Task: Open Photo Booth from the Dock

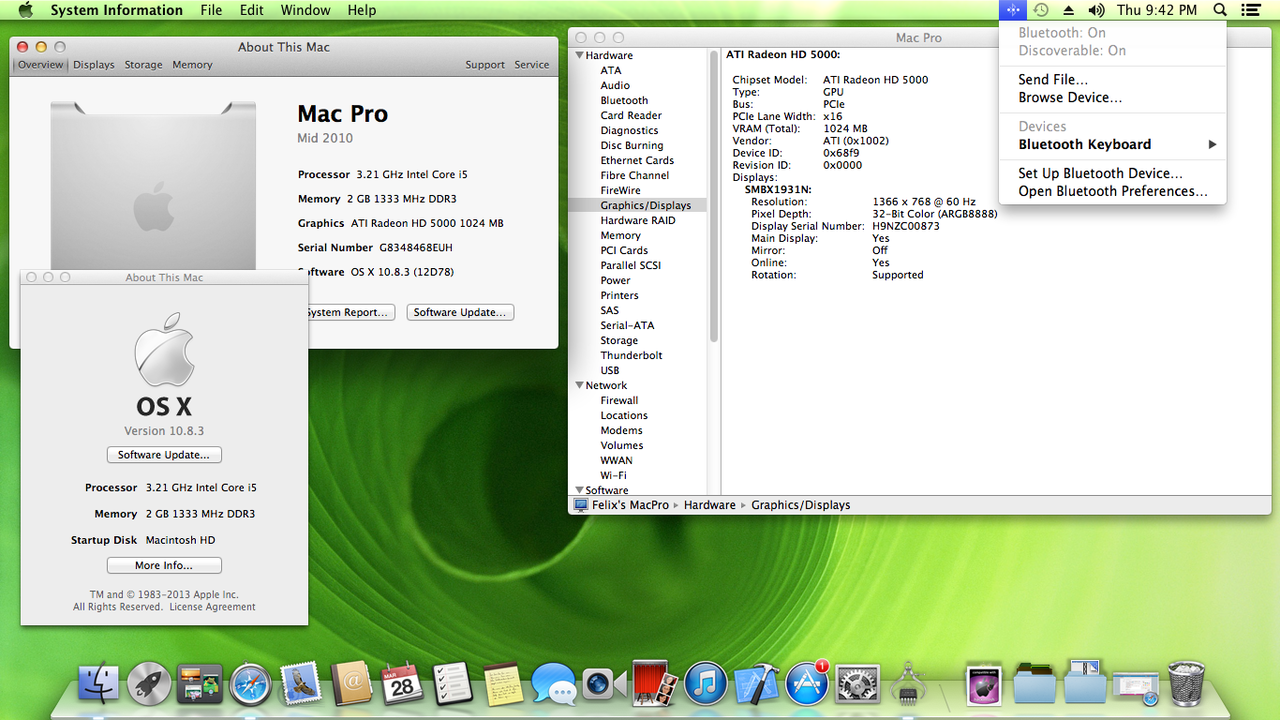Action: point(656,683)
